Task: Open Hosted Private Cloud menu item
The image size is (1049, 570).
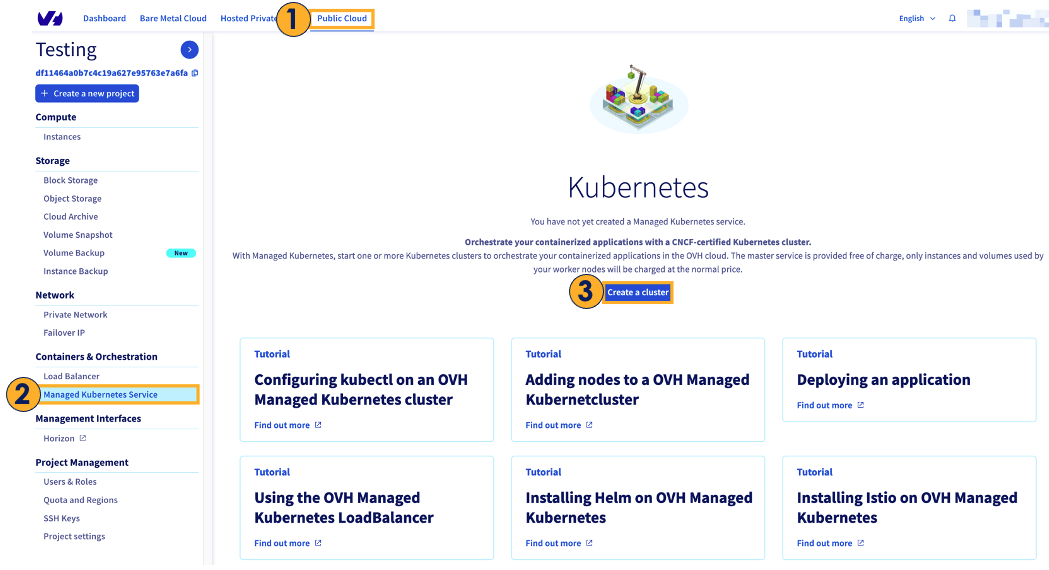Action: click(x=248, y=18)
